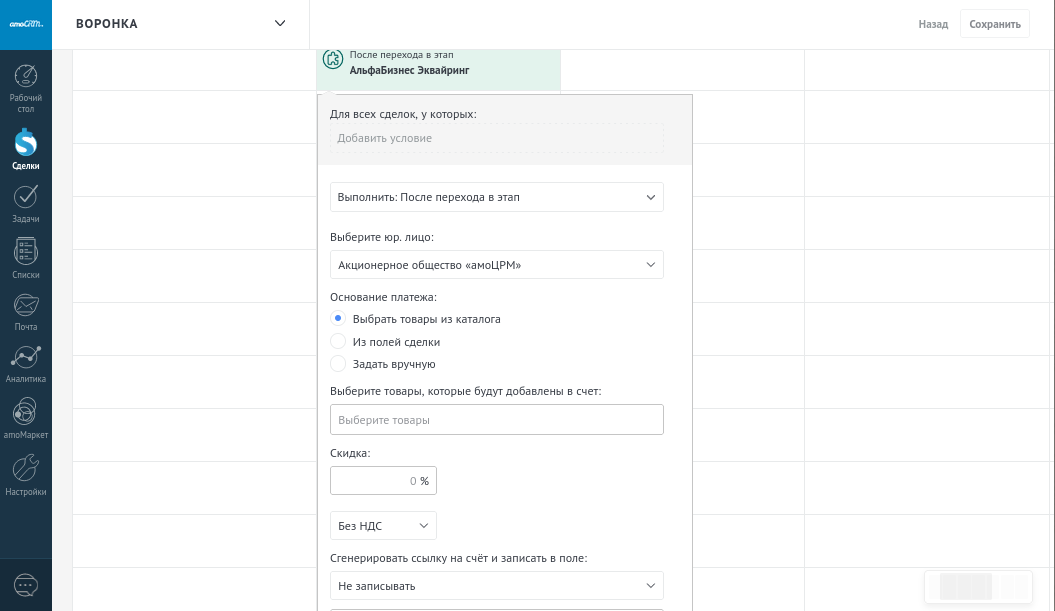Open legal entity dropdown 'Акционерное общество «амоЦРМ»'
The width and height of the screenshot is (1055, 611).
pyautogui.click(x=496, y=265)
